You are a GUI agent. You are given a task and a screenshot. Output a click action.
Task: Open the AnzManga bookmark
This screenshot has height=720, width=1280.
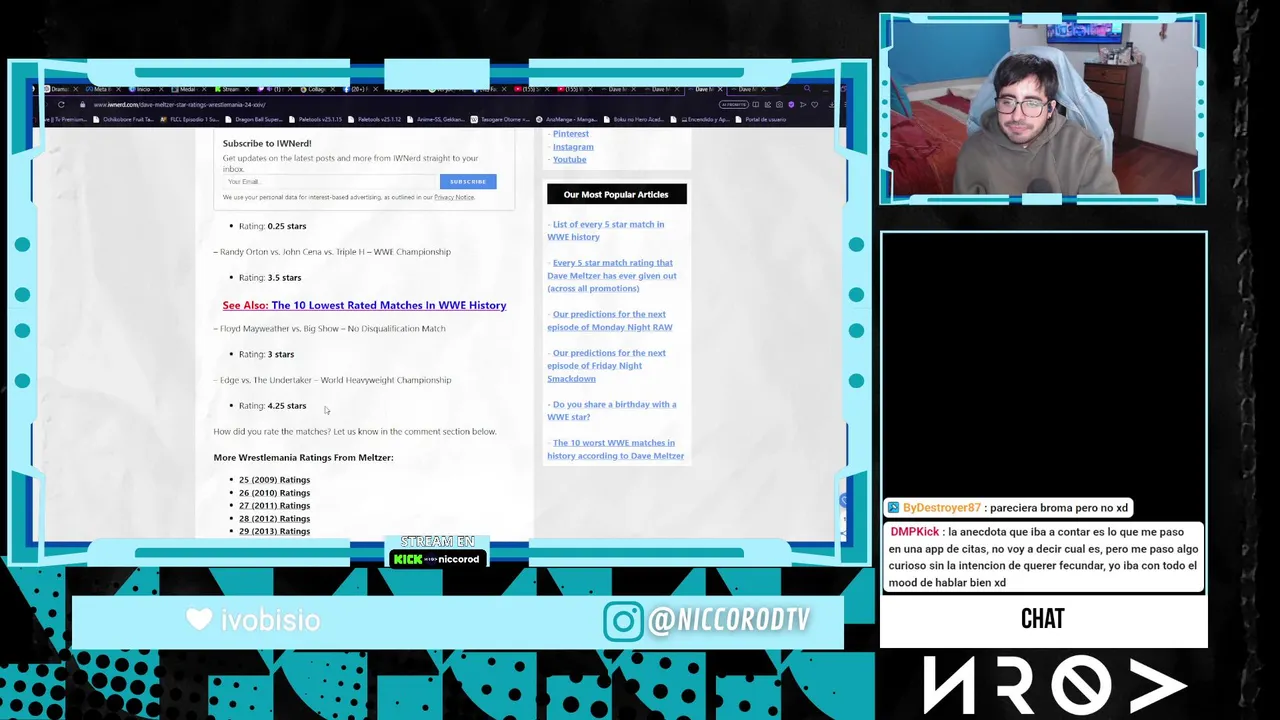pyautogui.click(x=567, y=119)
